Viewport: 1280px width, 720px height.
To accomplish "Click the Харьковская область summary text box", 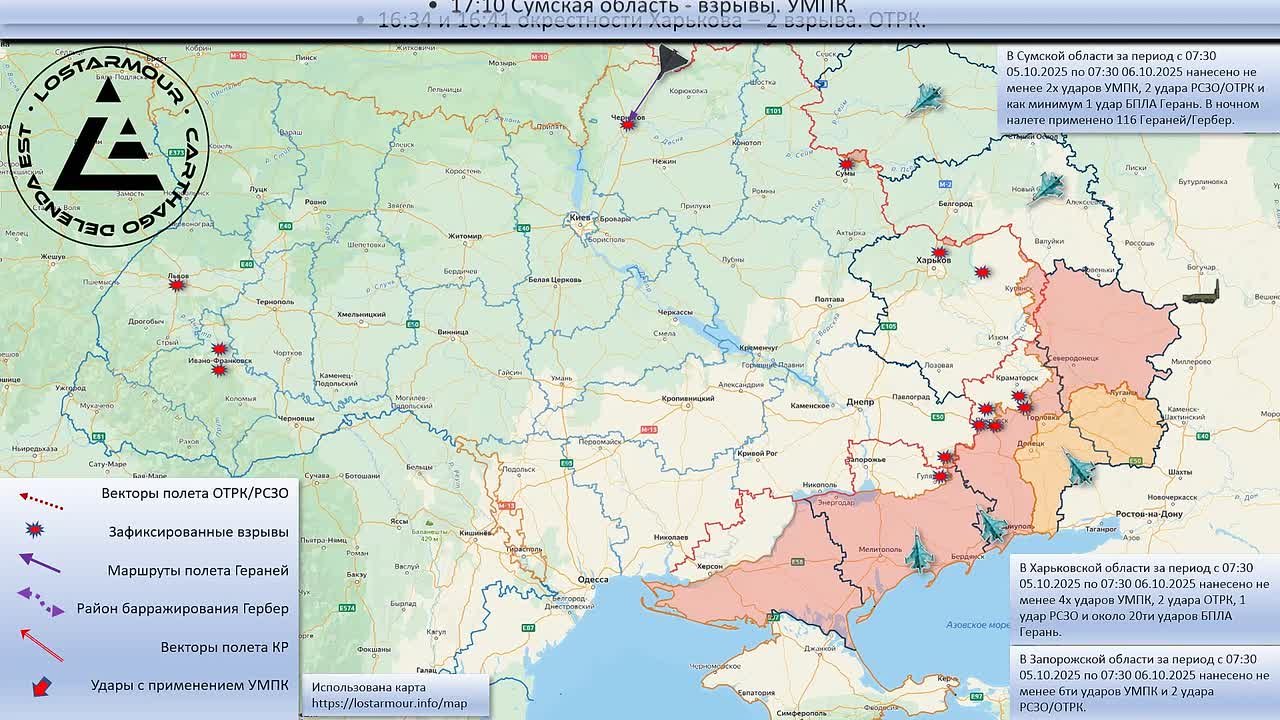I will 1143,598.
